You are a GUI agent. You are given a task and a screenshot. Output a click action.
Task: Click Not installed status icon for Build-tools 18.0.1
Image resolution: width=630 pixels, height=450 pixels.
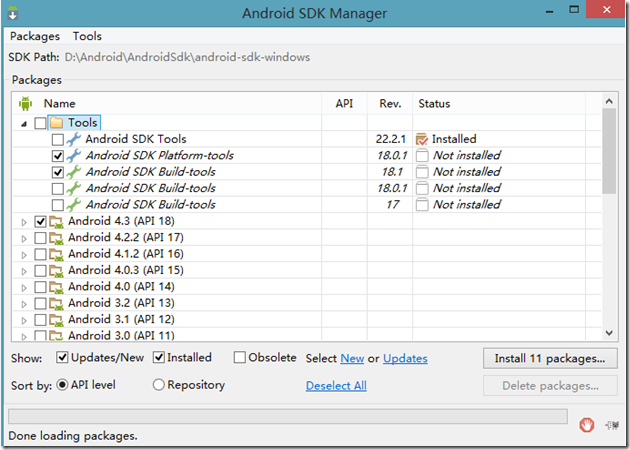422,188
